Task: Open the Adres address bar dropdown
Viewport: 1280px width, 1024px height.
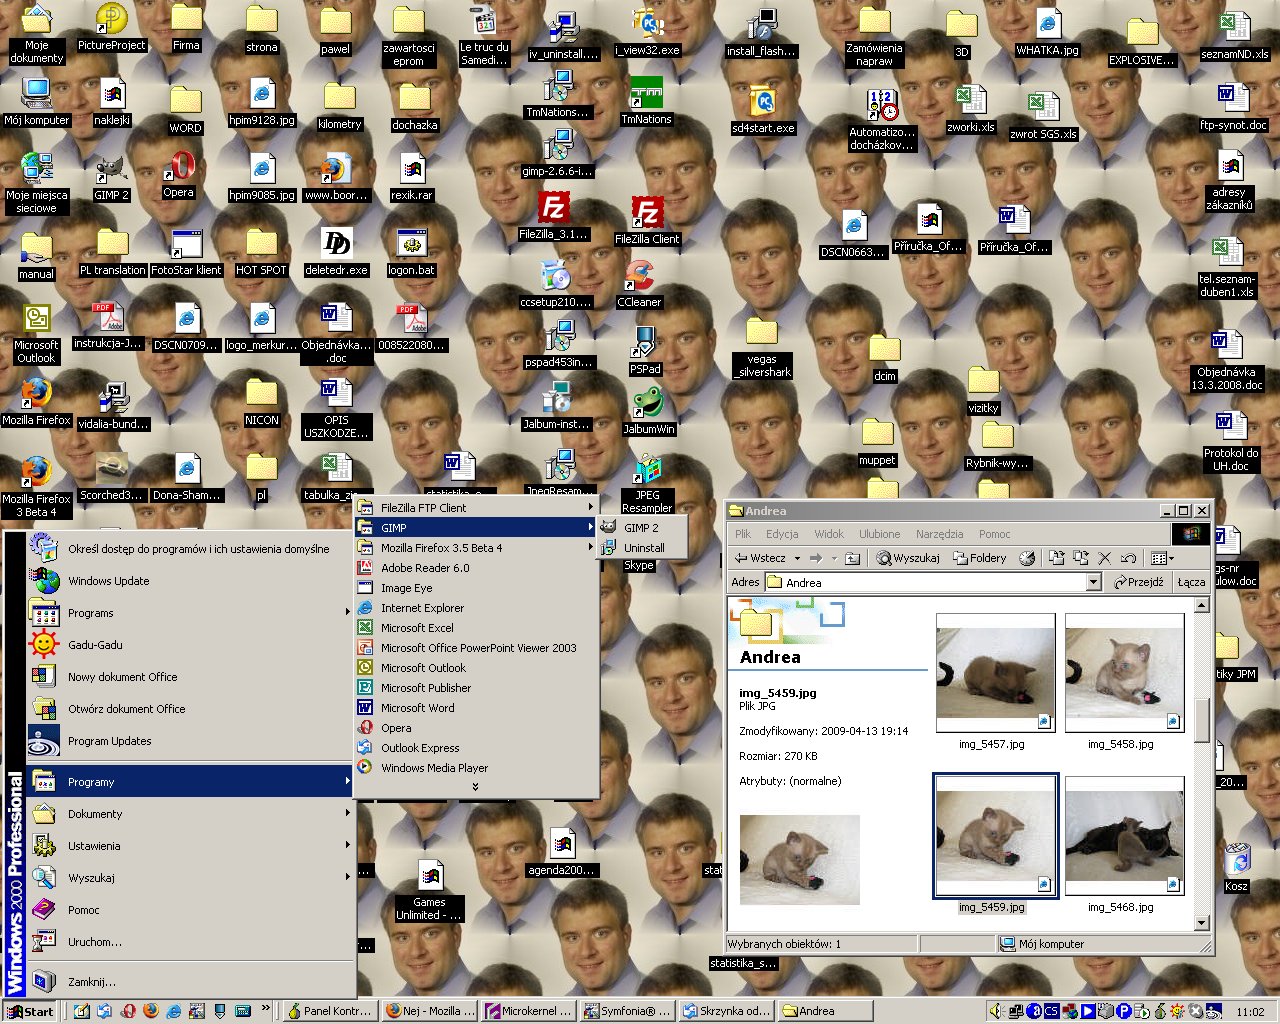Action: [x=1093, y=583]
